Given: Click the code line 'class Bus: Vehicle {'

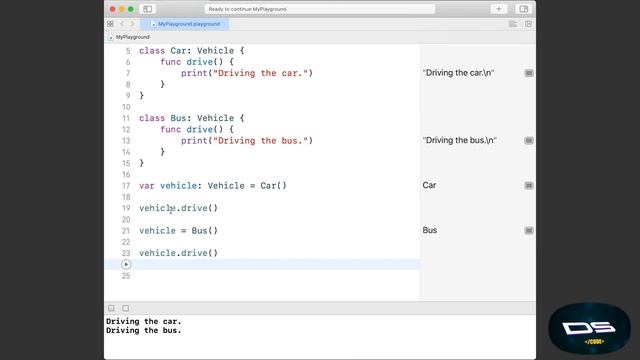Looking at the screenshot, I should coord(191,118).
